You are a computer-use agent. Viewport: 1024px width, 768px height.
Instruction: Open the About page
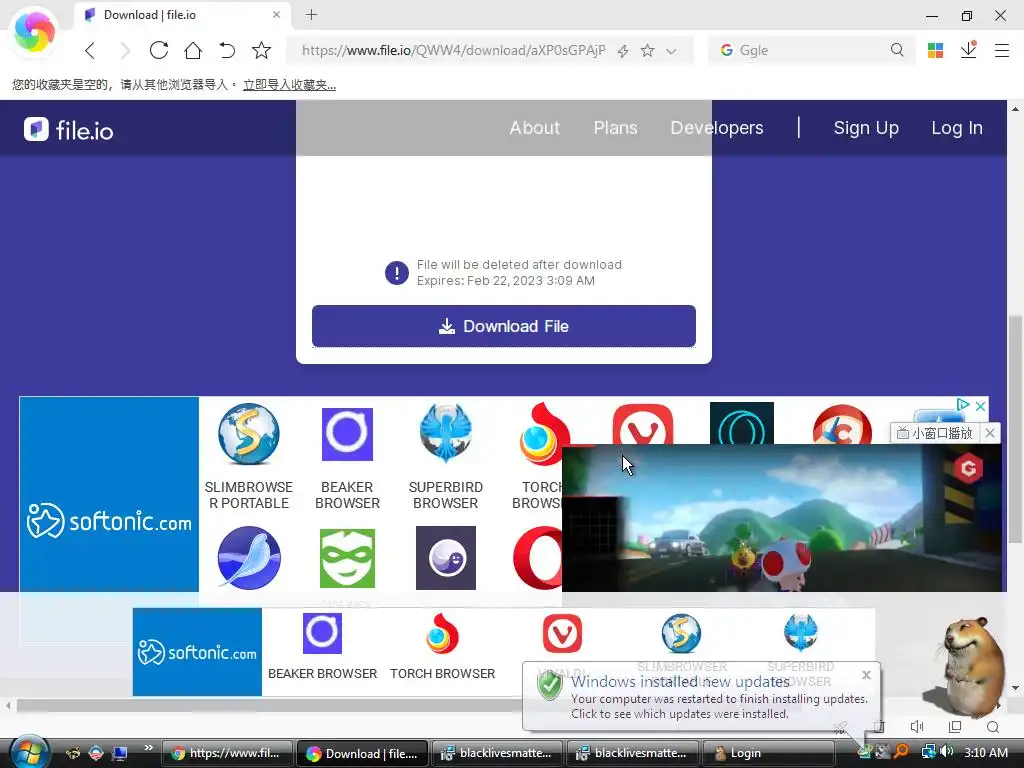click(x=535, y=128)
